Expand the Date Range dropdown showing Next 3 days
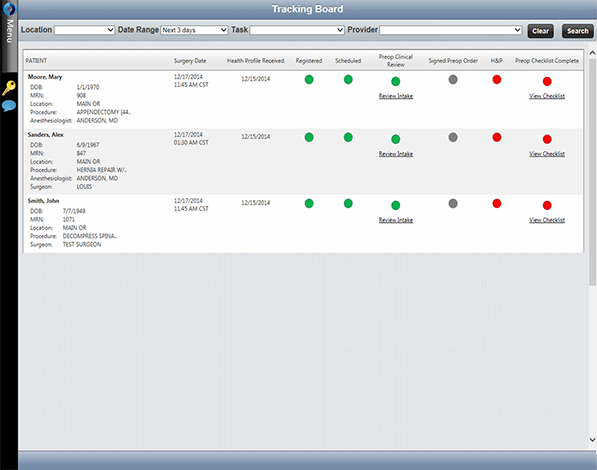Image resolution: width=597 pixels, height=470 pixels. pos(194,30)
